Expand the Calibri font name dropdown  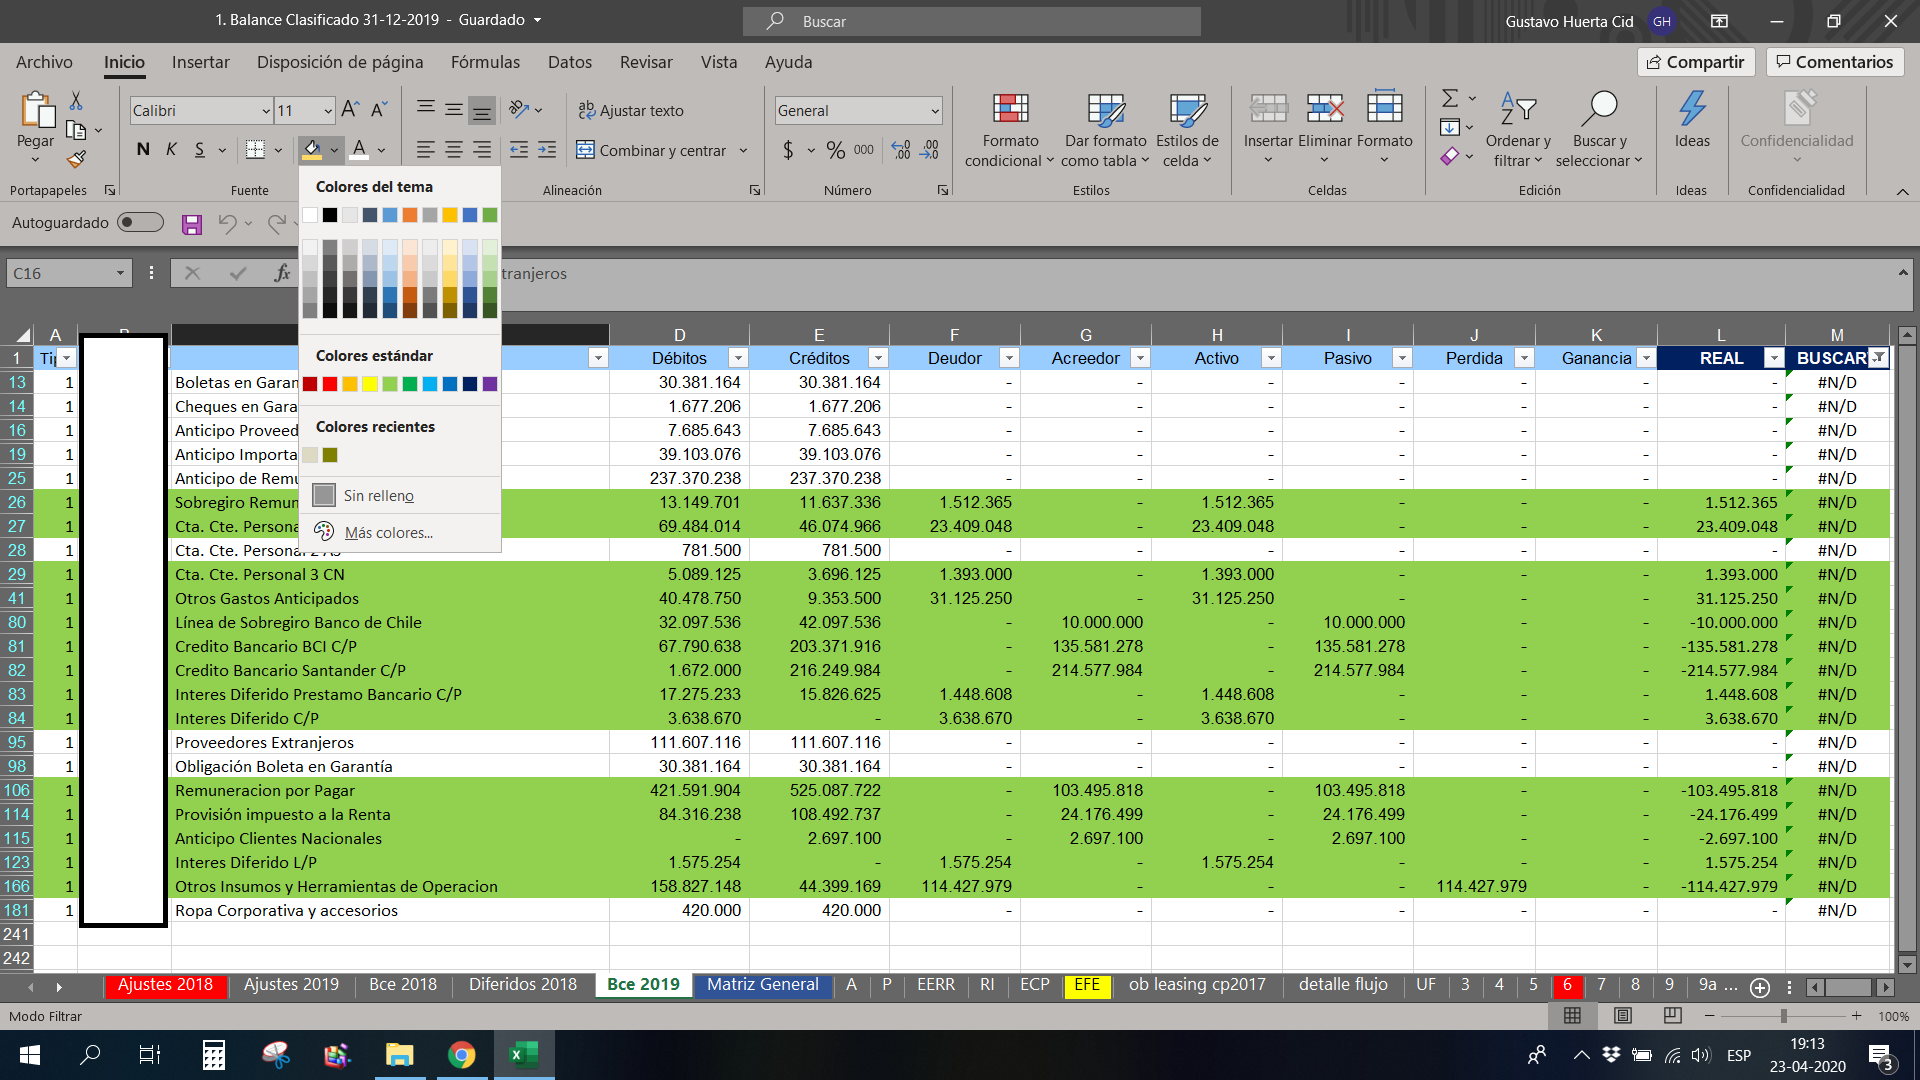point(266,110)
